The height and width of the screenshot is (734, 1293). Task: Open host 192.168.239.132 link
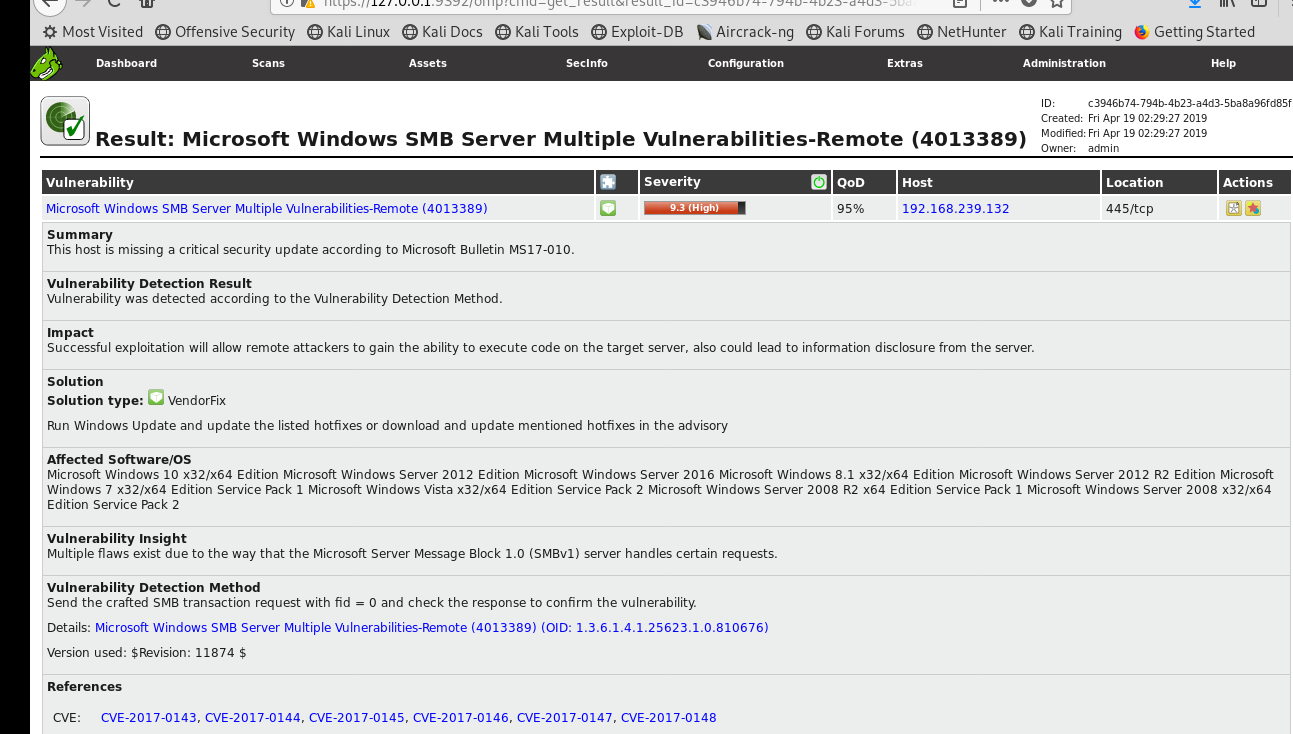pos(955,209)
